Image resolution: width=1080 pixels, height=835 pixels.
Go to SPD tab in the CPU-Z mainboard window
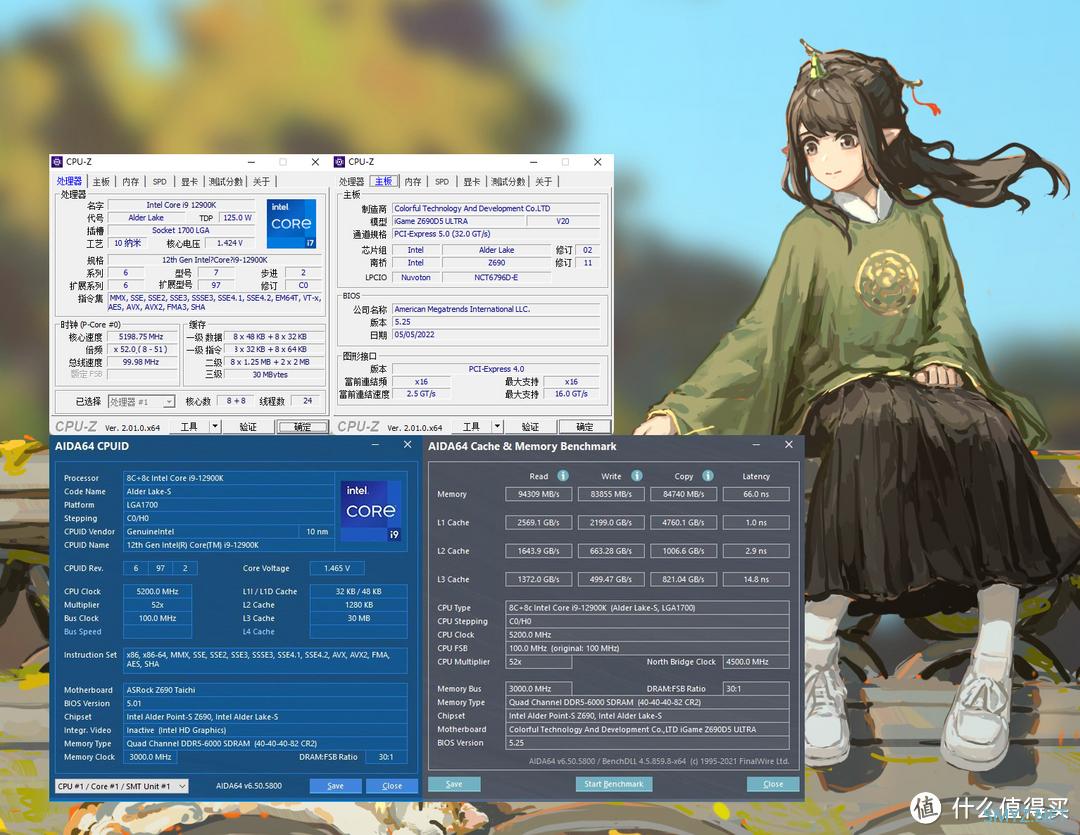click(442, 181)
